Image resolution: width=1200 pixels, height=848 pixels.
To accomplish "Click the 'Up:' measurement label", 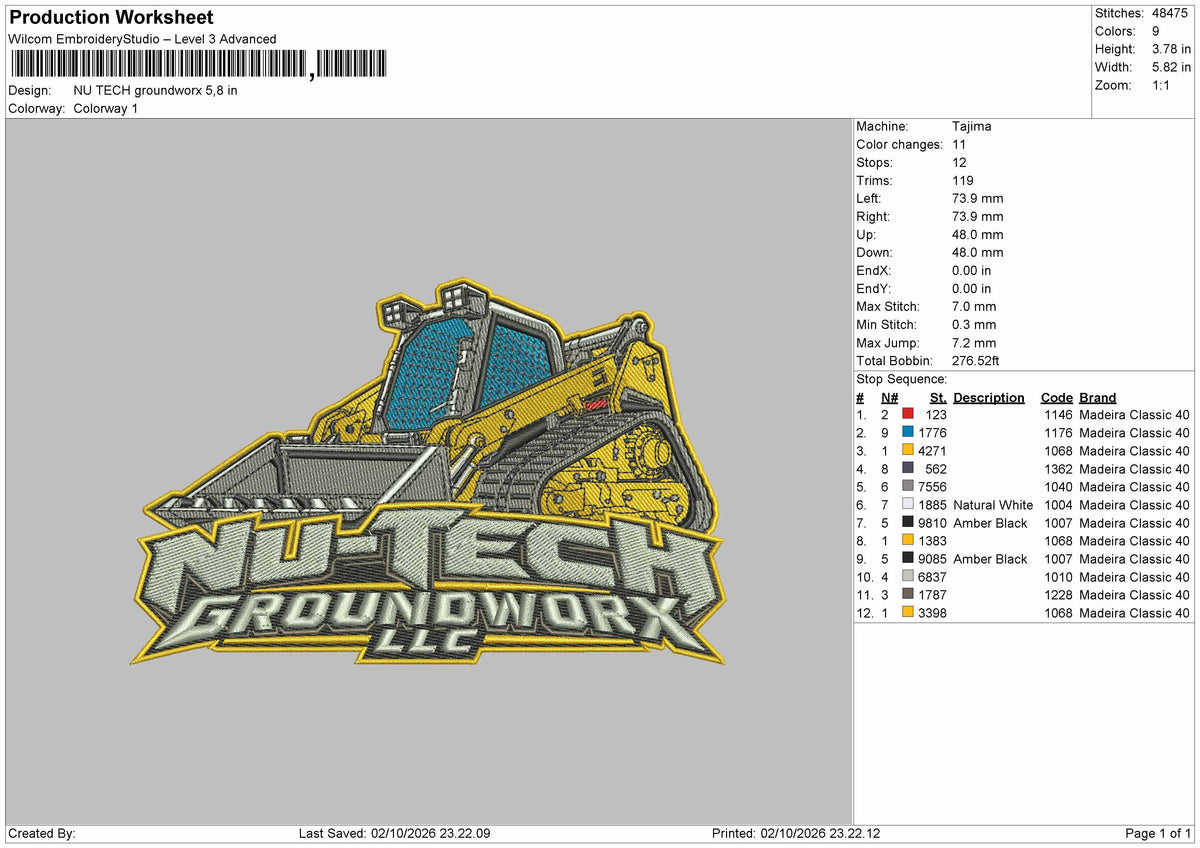I will [866, 234].
